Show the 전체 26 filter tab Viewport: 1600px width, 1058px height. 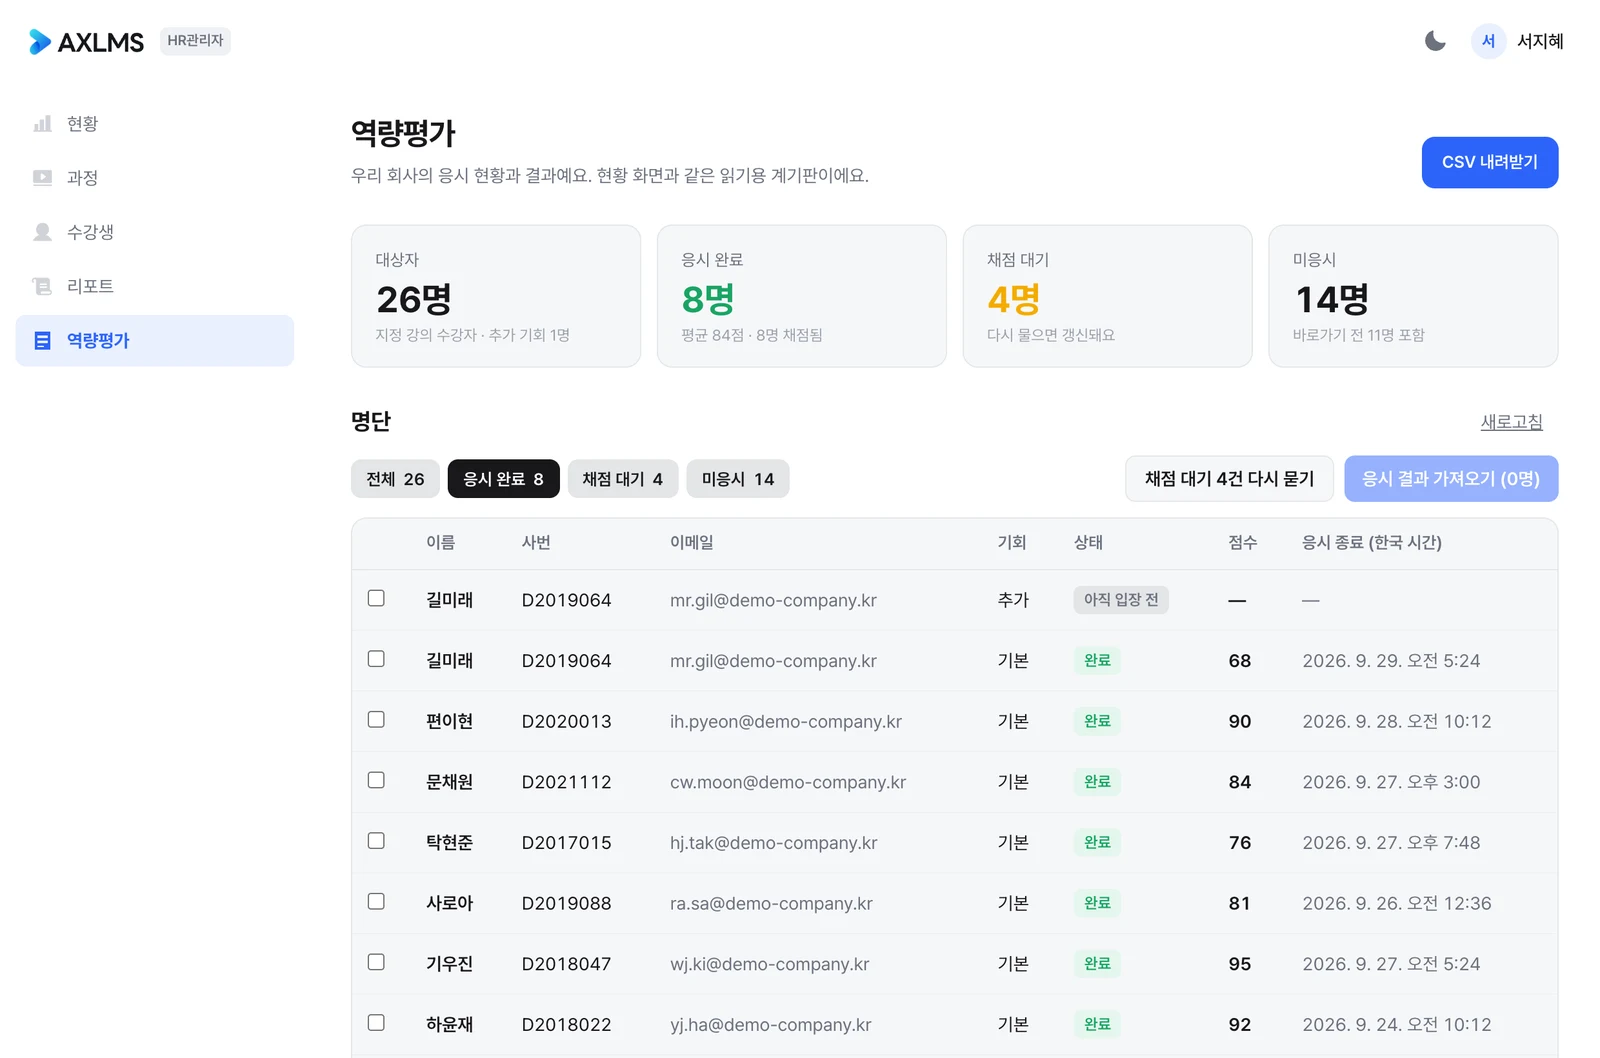[x=395, y=479]
